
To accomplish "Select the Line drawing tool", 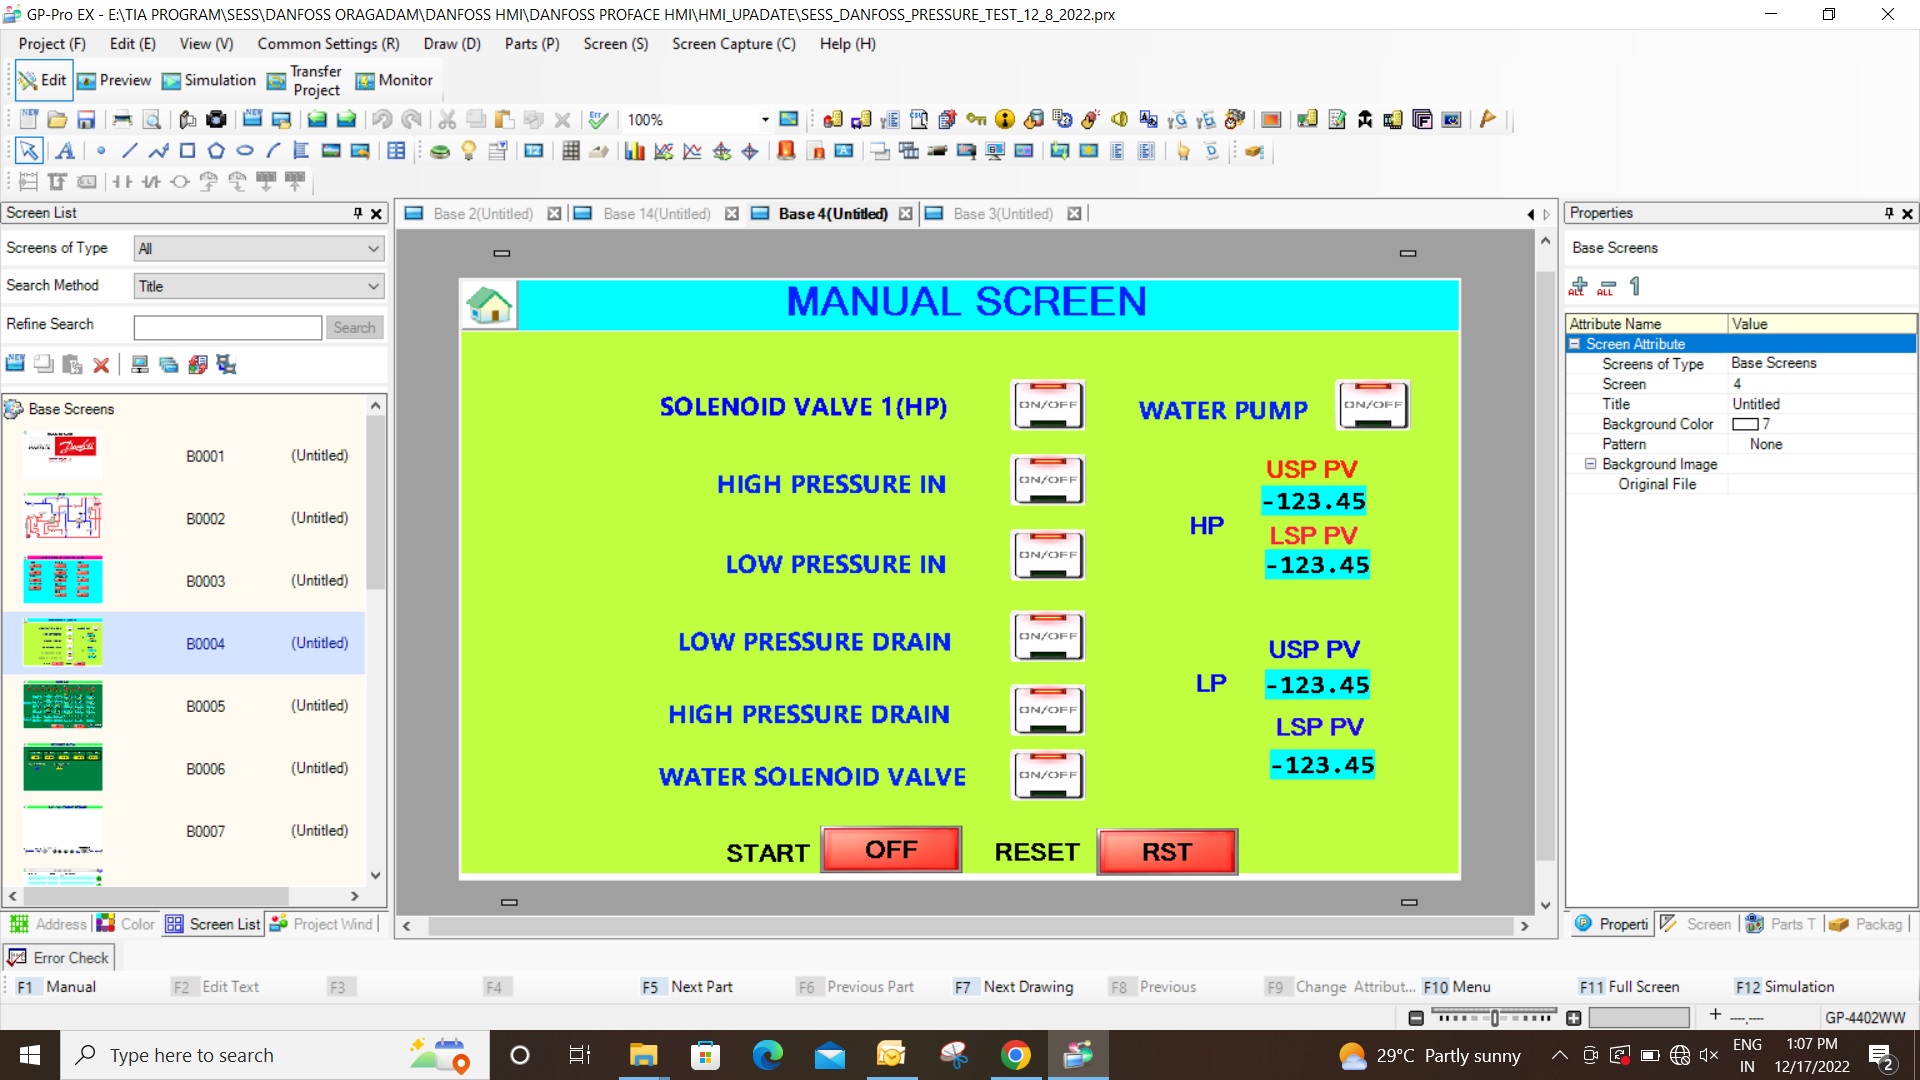I will point(129,151).
